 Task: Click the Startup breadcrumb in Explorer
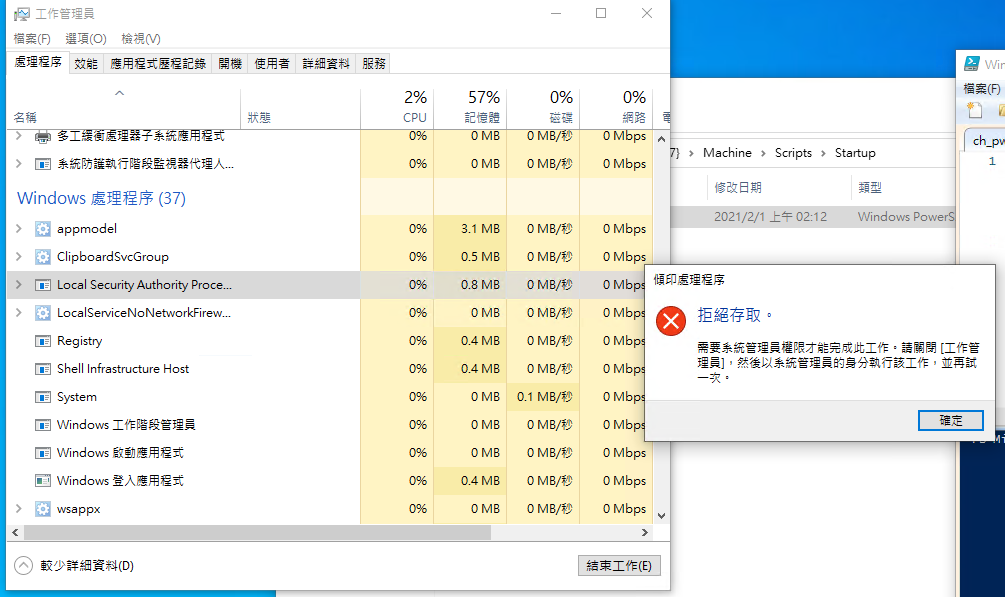[x=855, y=153]
